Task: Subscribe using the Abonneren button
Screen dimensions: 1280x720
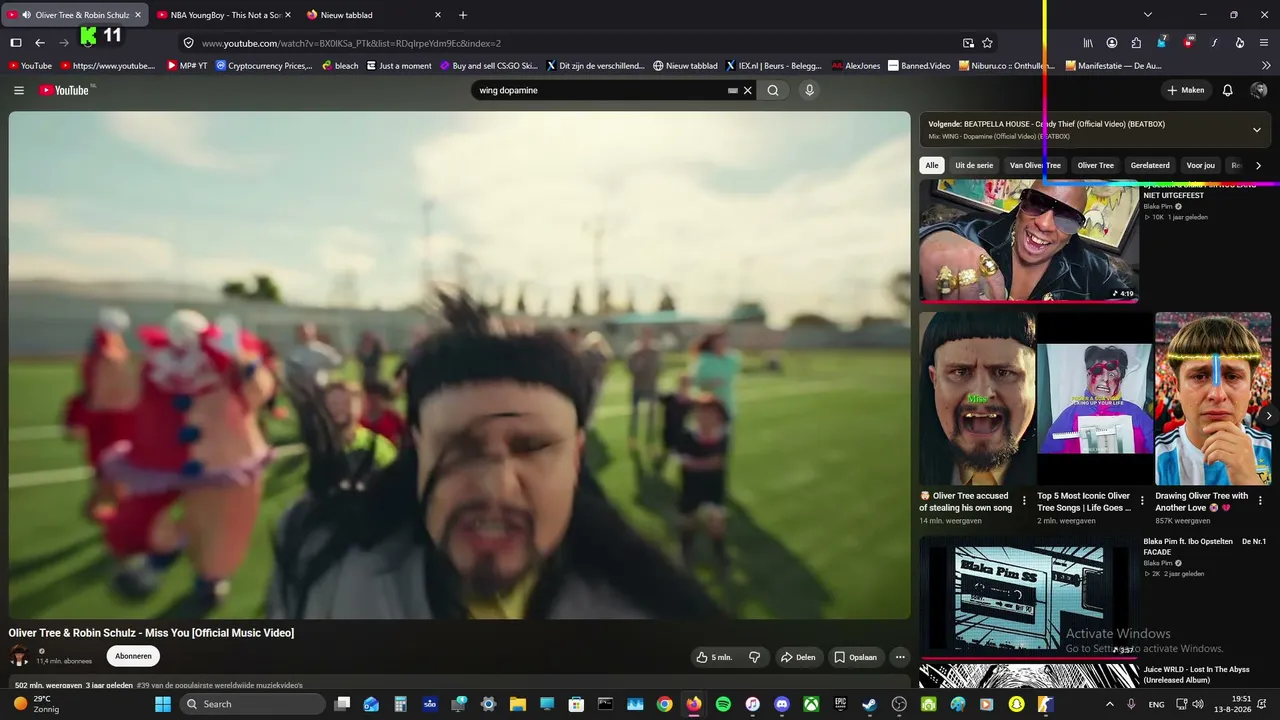Action: 133,656
